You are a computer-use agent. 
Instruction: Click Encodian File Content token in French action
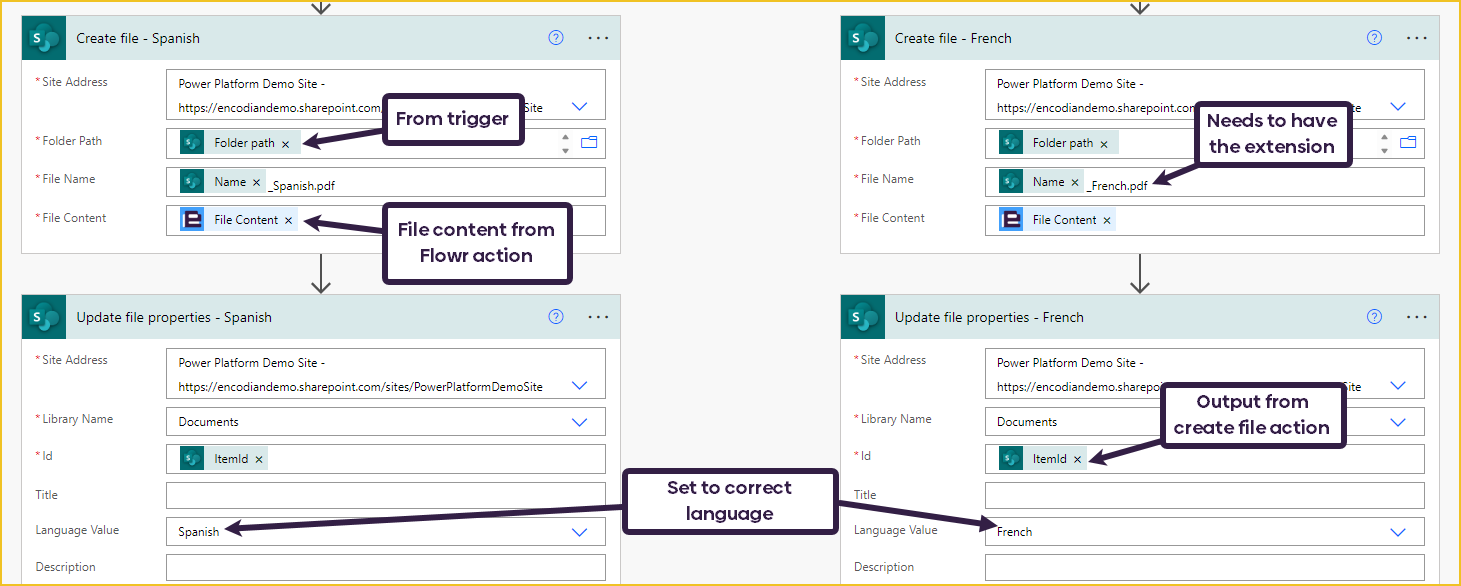(1057, 220)
